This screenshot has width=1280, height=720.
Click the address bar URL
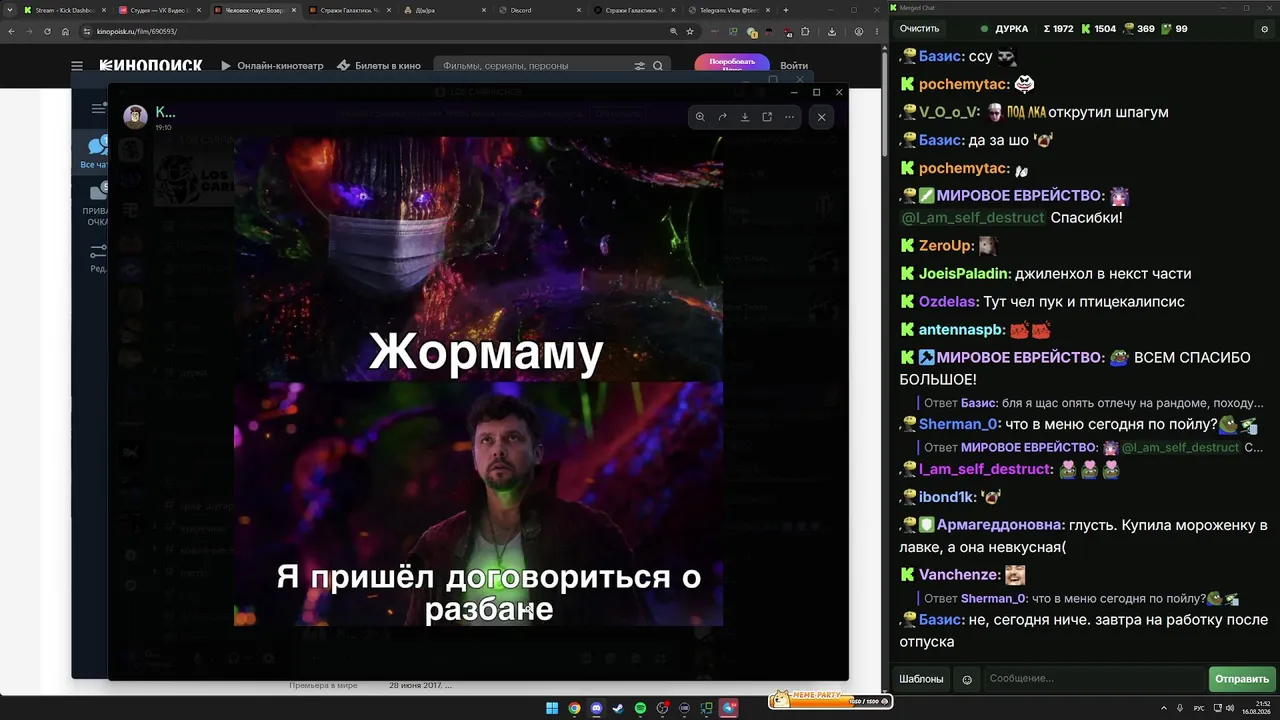click(137, 31)
